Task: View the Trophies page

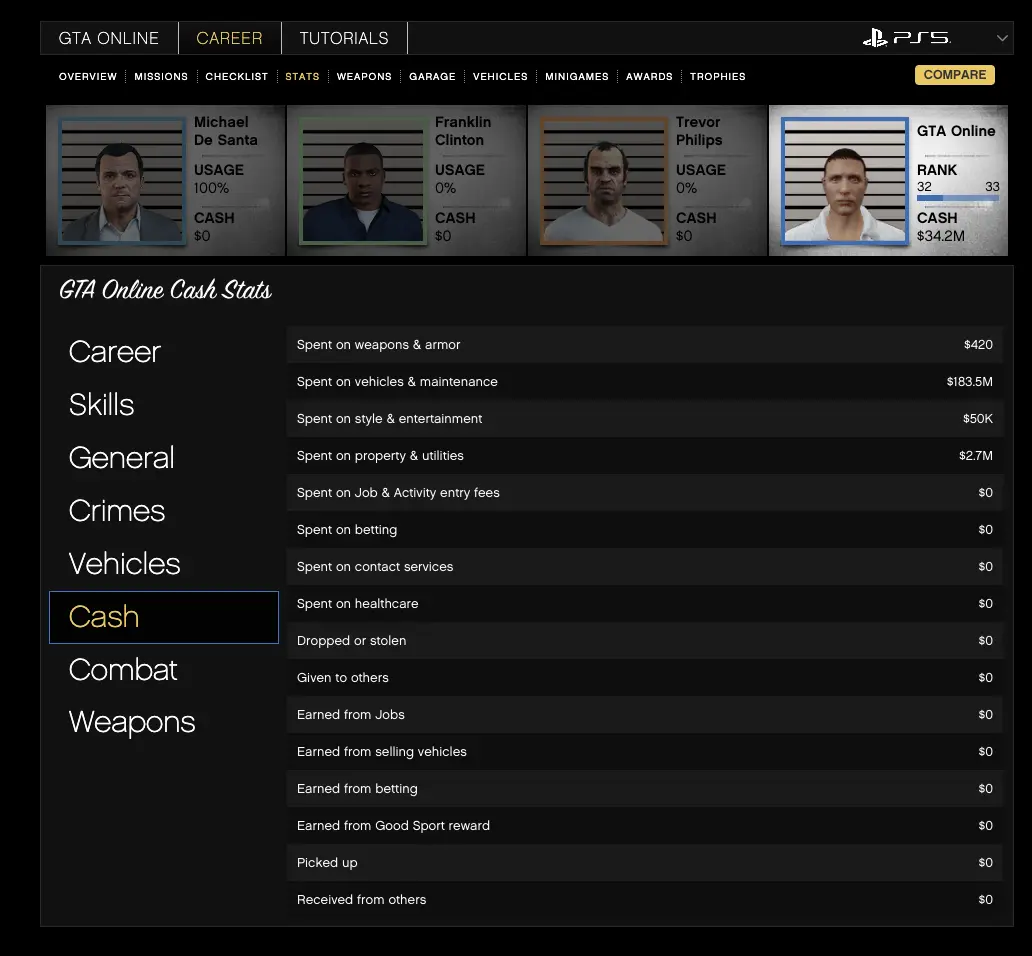Action: point(717,76)
